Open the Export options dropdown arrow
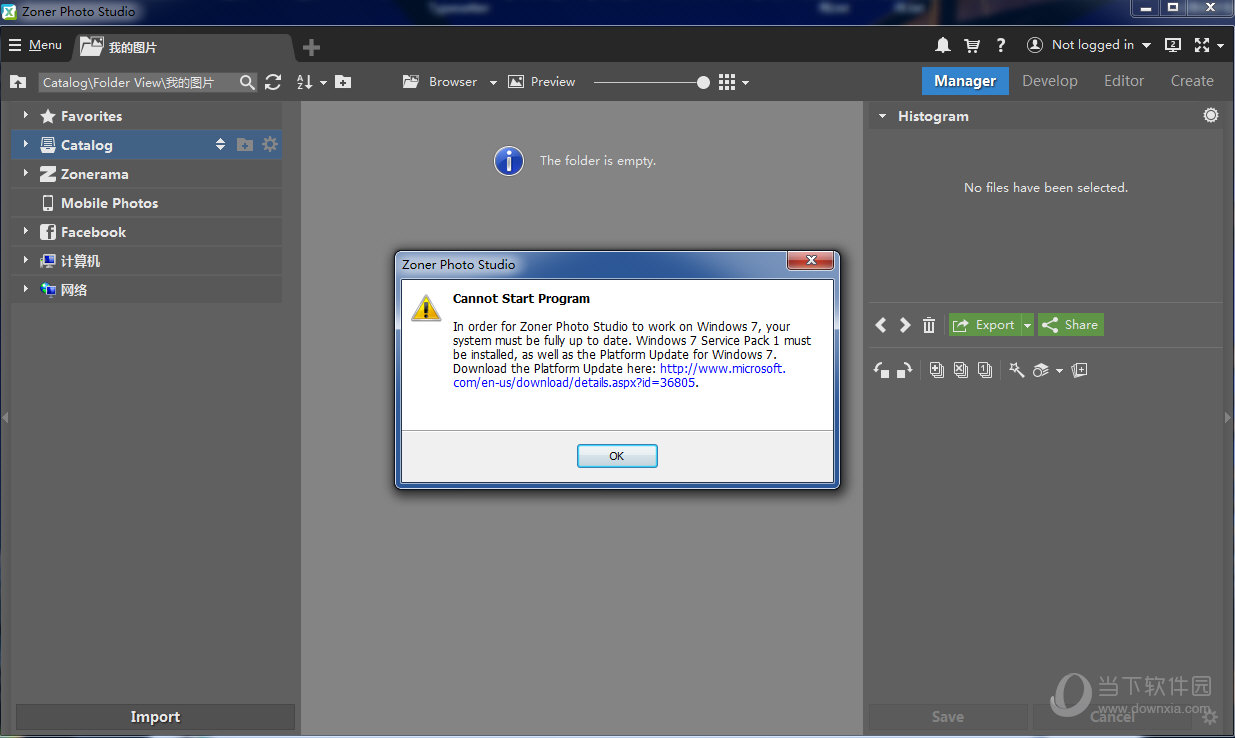The image size is (1235, 738). pyautogui.click(x=1026, y=325)
